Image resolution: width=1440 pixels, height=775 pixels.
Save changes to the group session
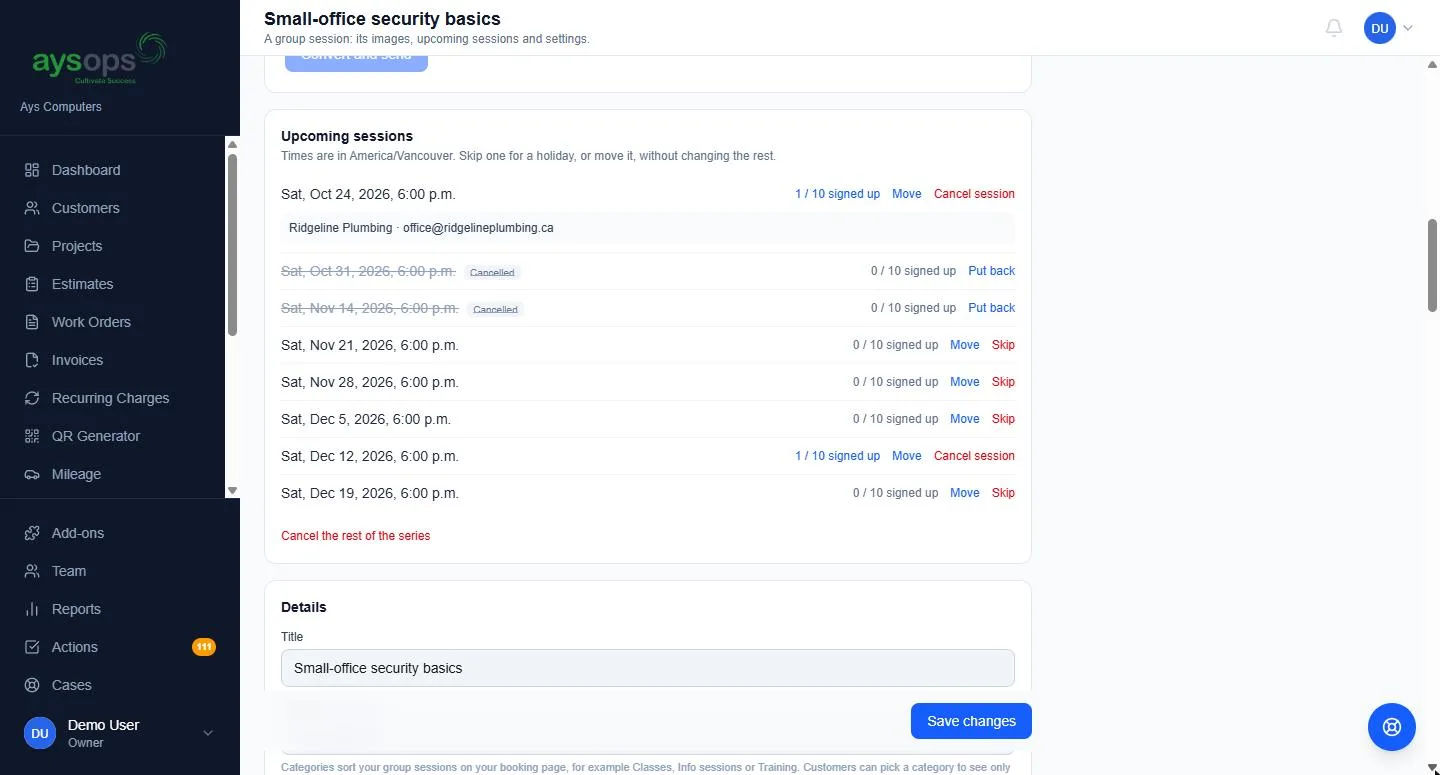pyautogui.click(x=971, y=721)
